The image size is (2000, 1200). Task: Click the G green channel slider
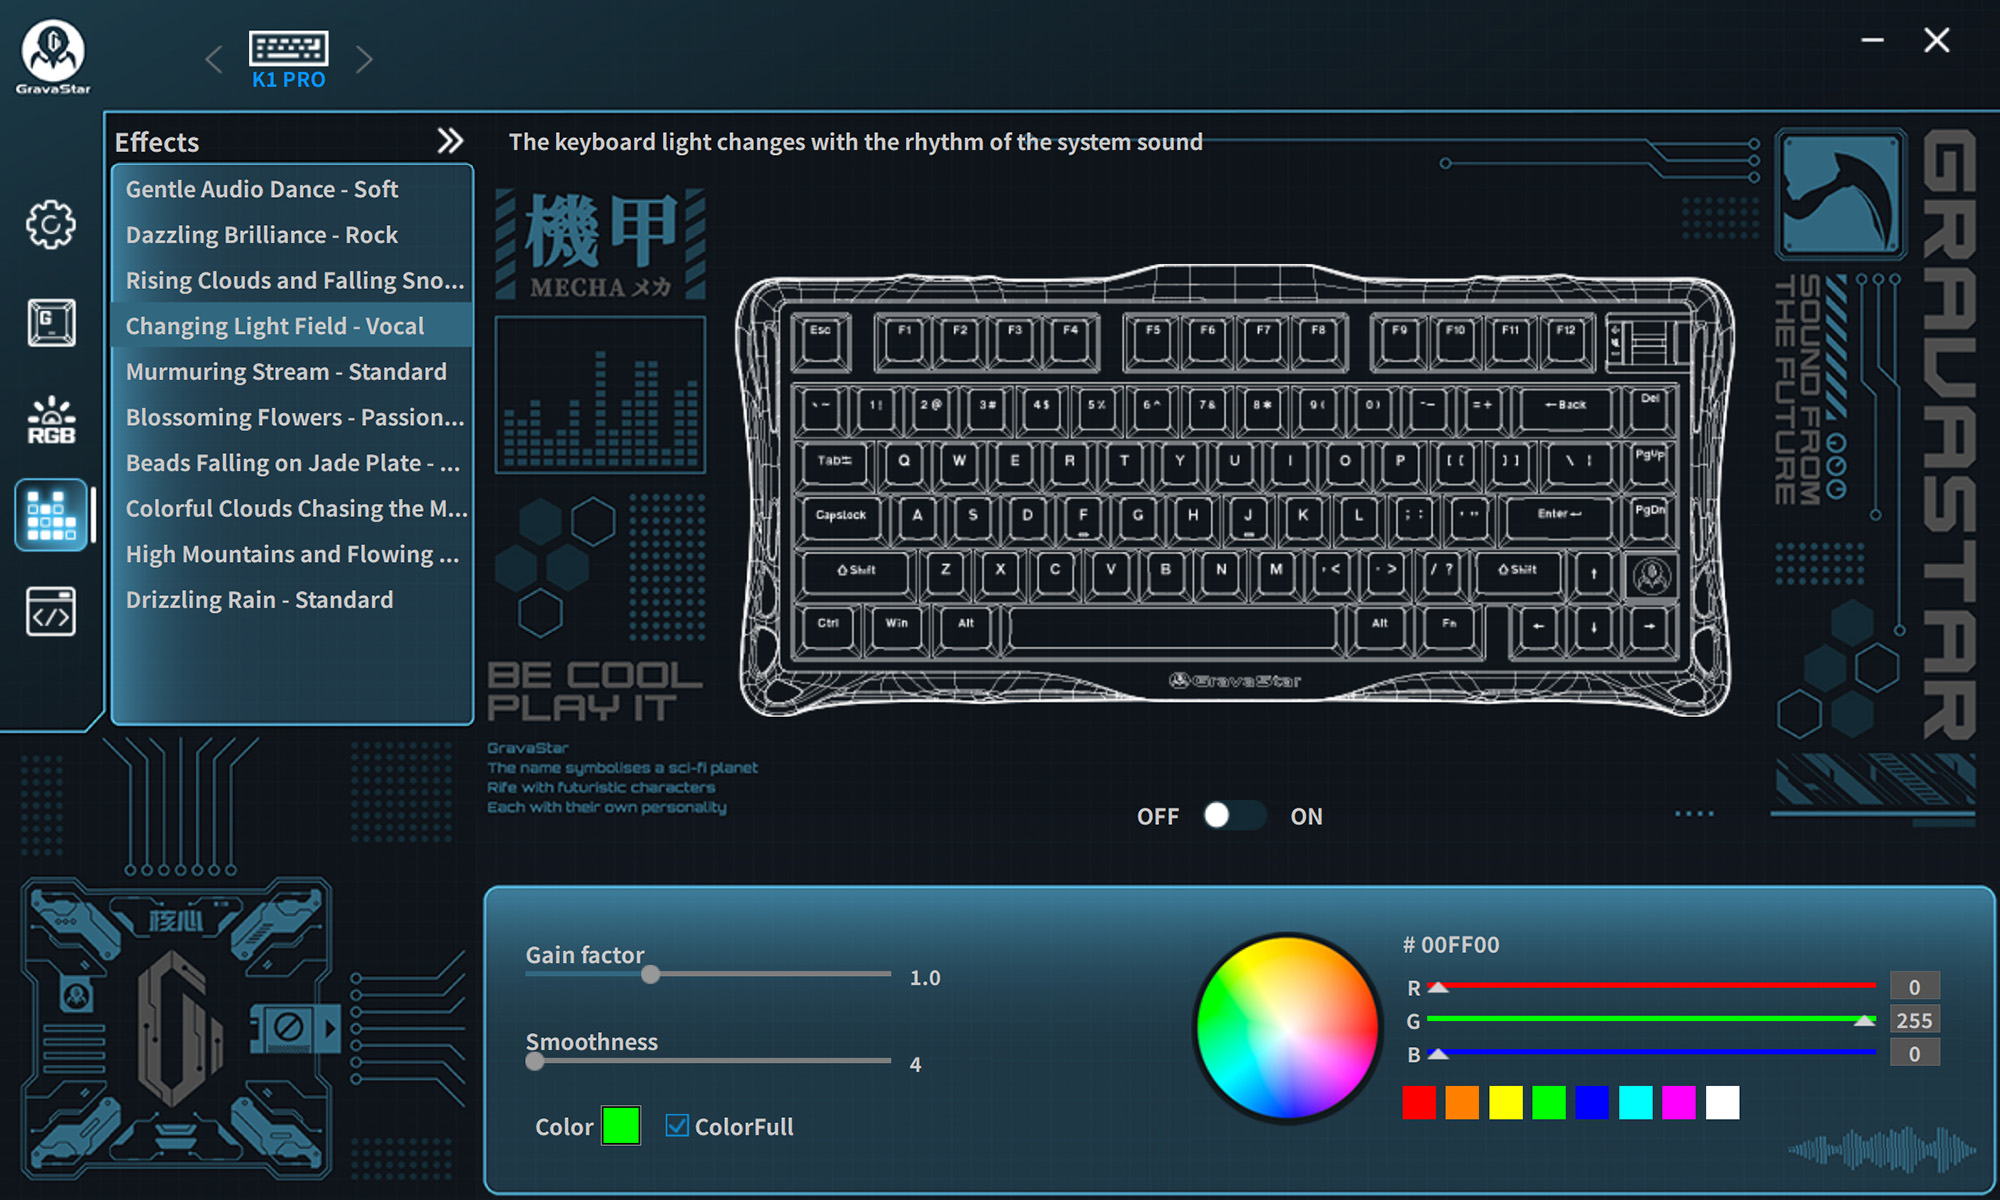(1651, 1019)
